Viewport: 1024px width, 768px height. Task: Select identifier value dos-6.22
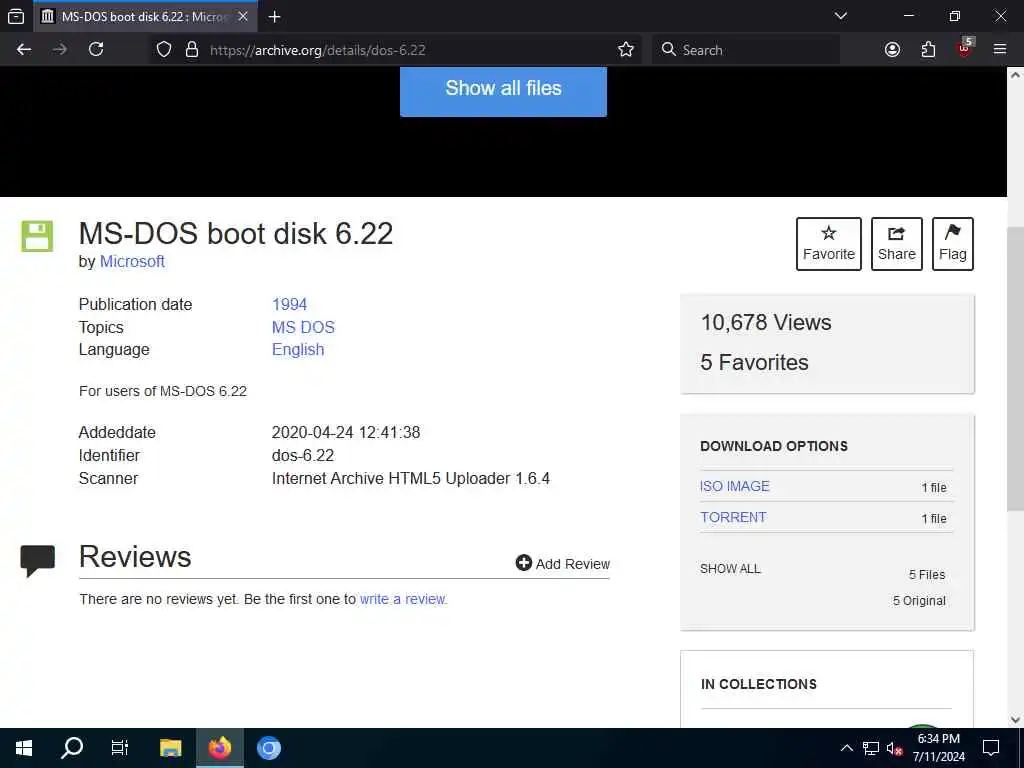[x=302, y=455]
